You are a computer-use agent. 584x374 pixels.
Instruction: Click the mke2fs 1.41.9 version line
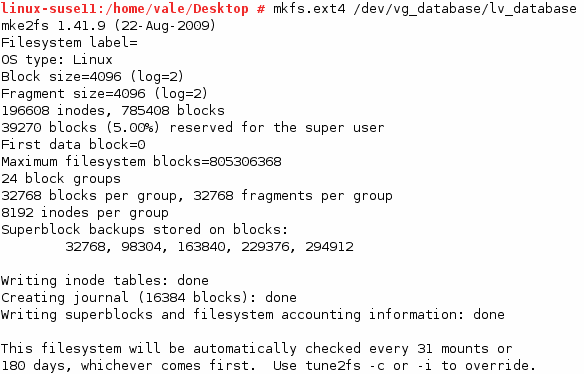[108, 26]
